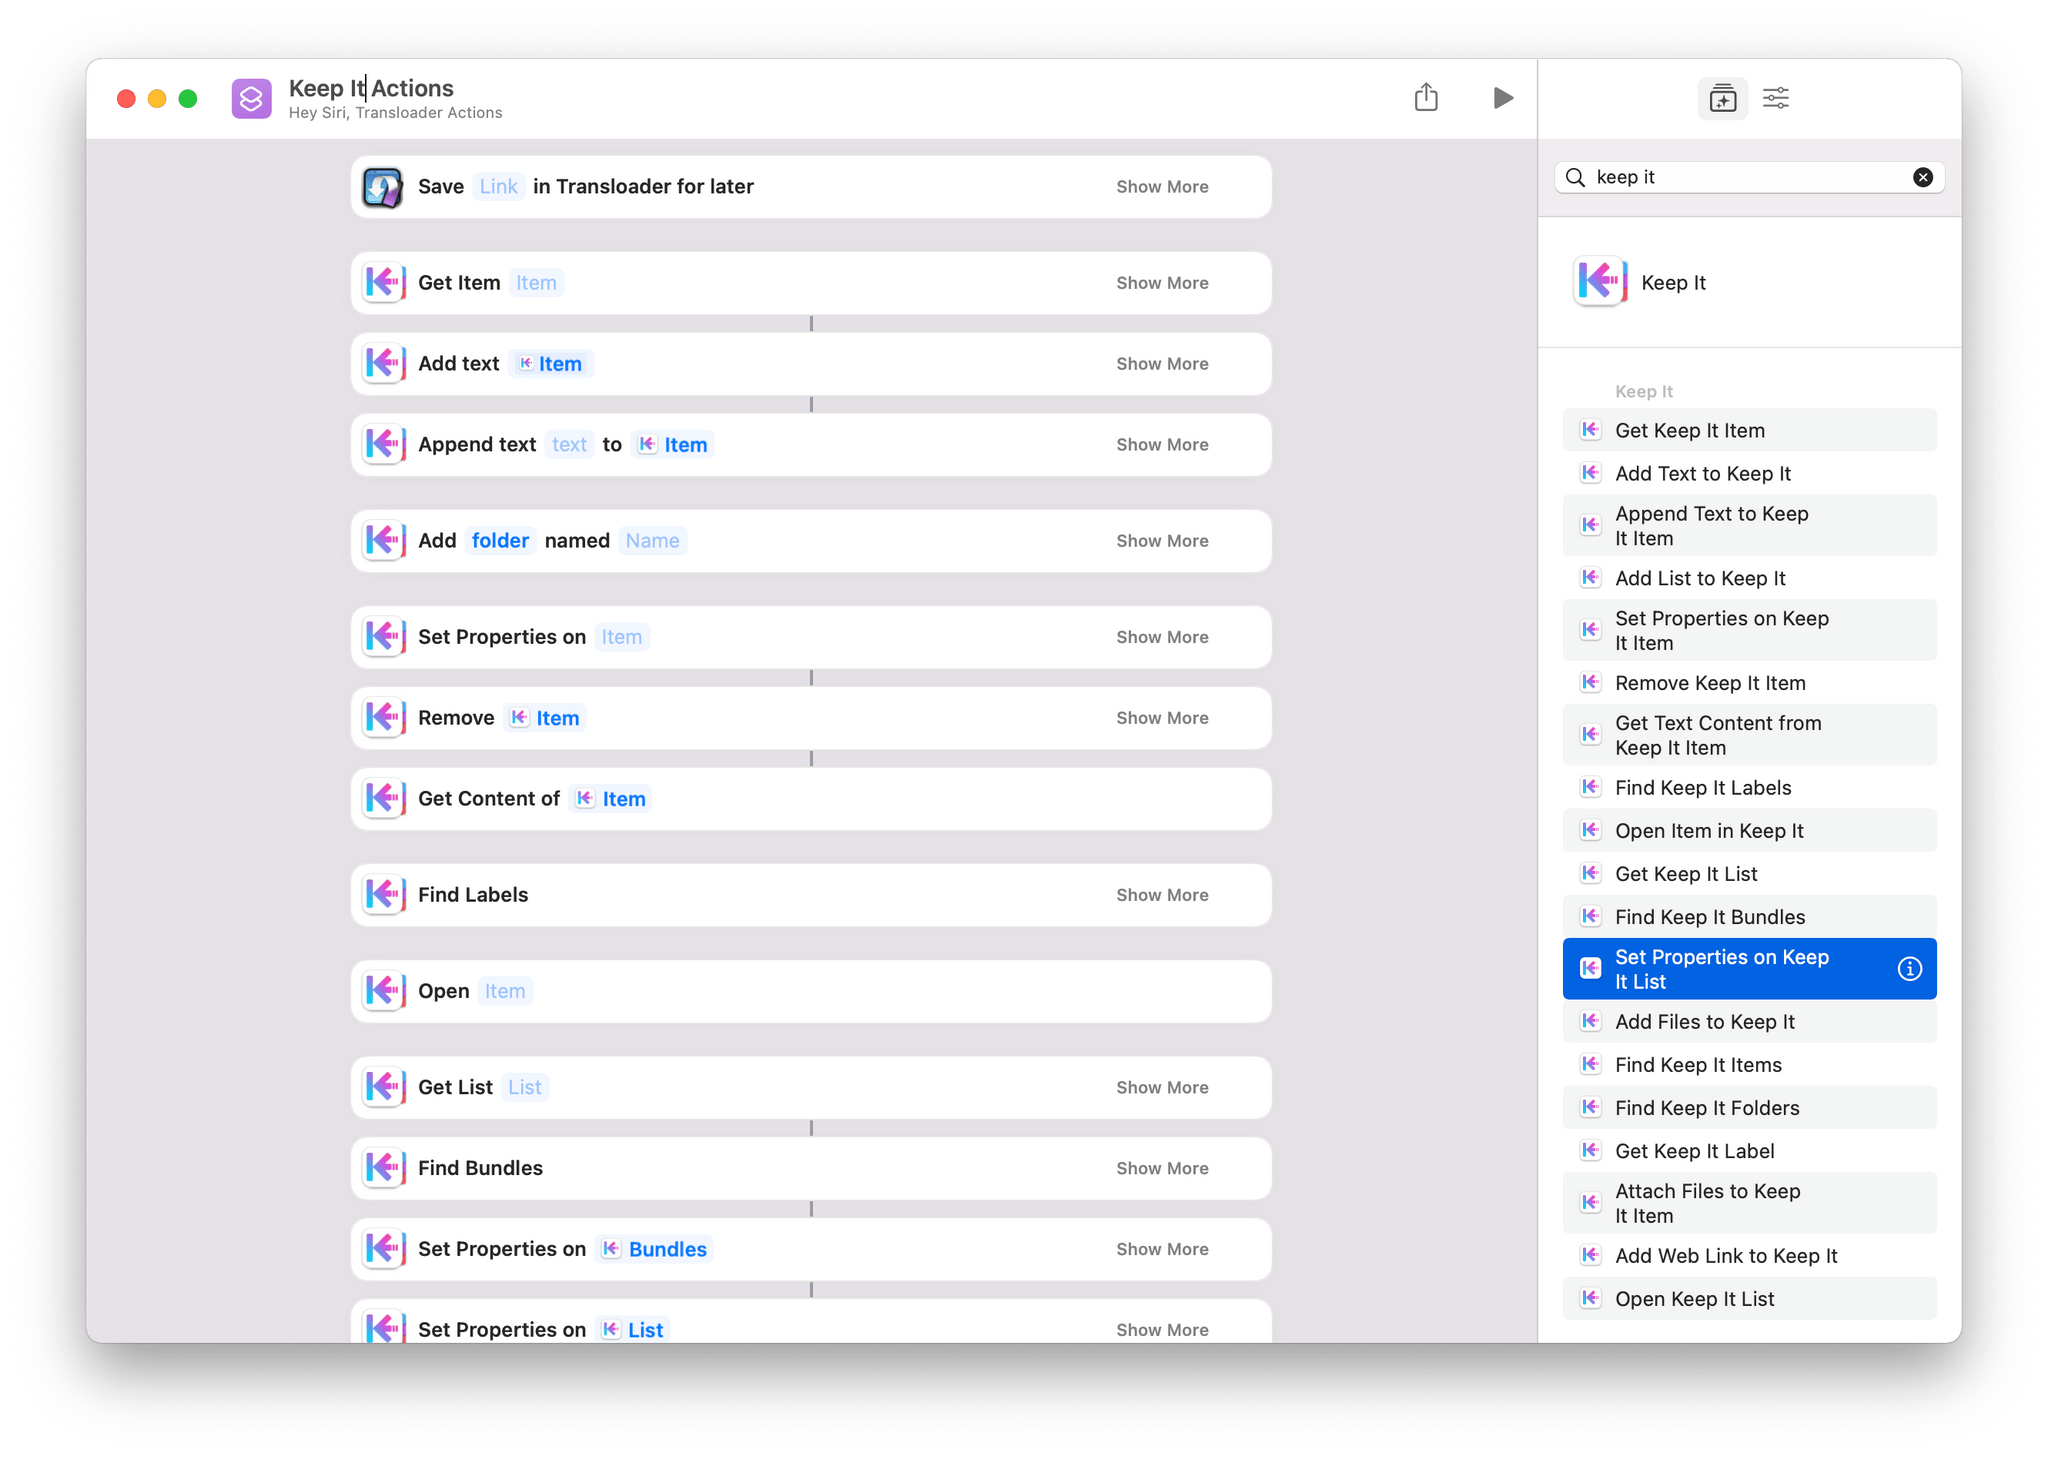Click the Item variable in Add text

pos(551,364)
